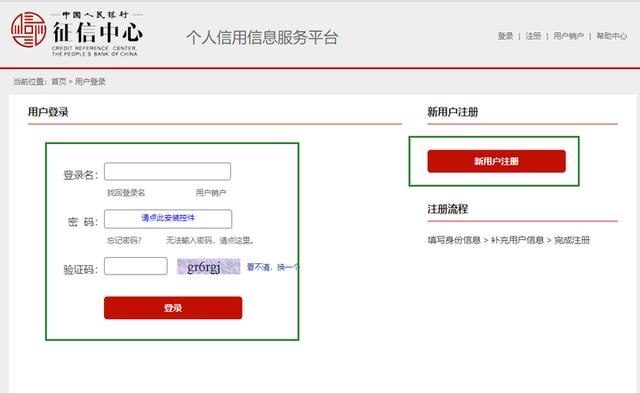Open 注册 in the top navigation
Image resolution: width=640 pixels, height=393 pixels.
[533, 36]
